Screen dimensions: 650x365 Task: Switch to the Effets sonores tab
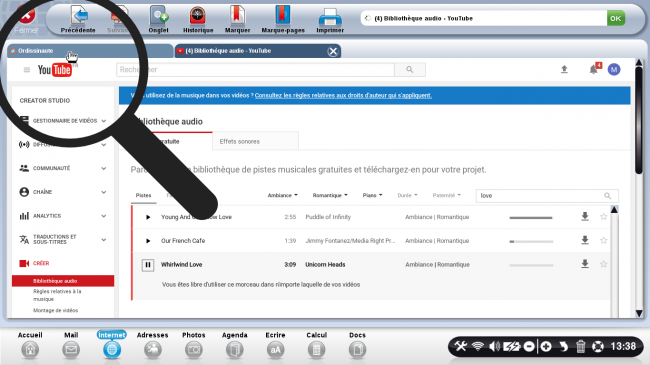255,141
